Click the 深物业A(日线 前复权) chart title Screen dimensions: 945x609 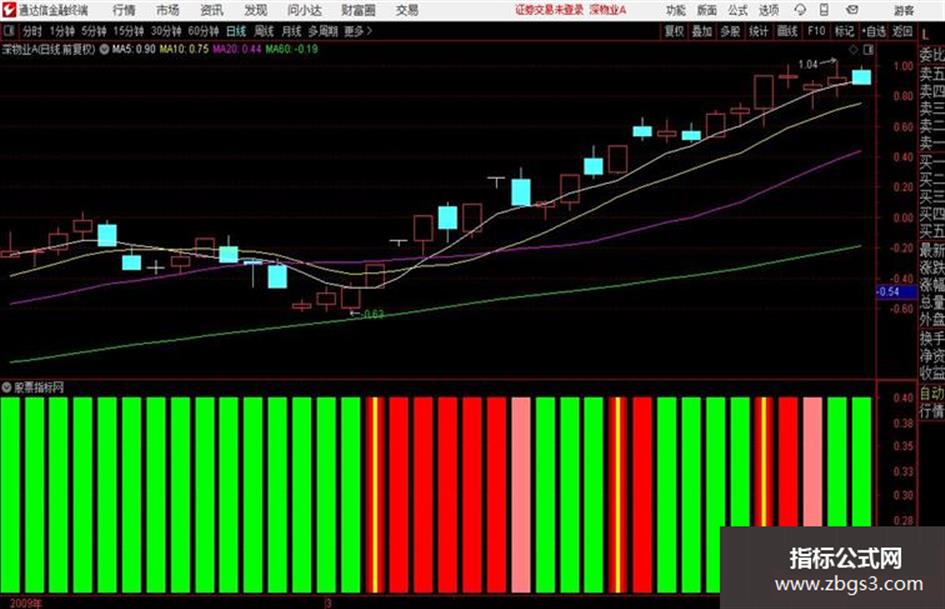coord(49,49)
